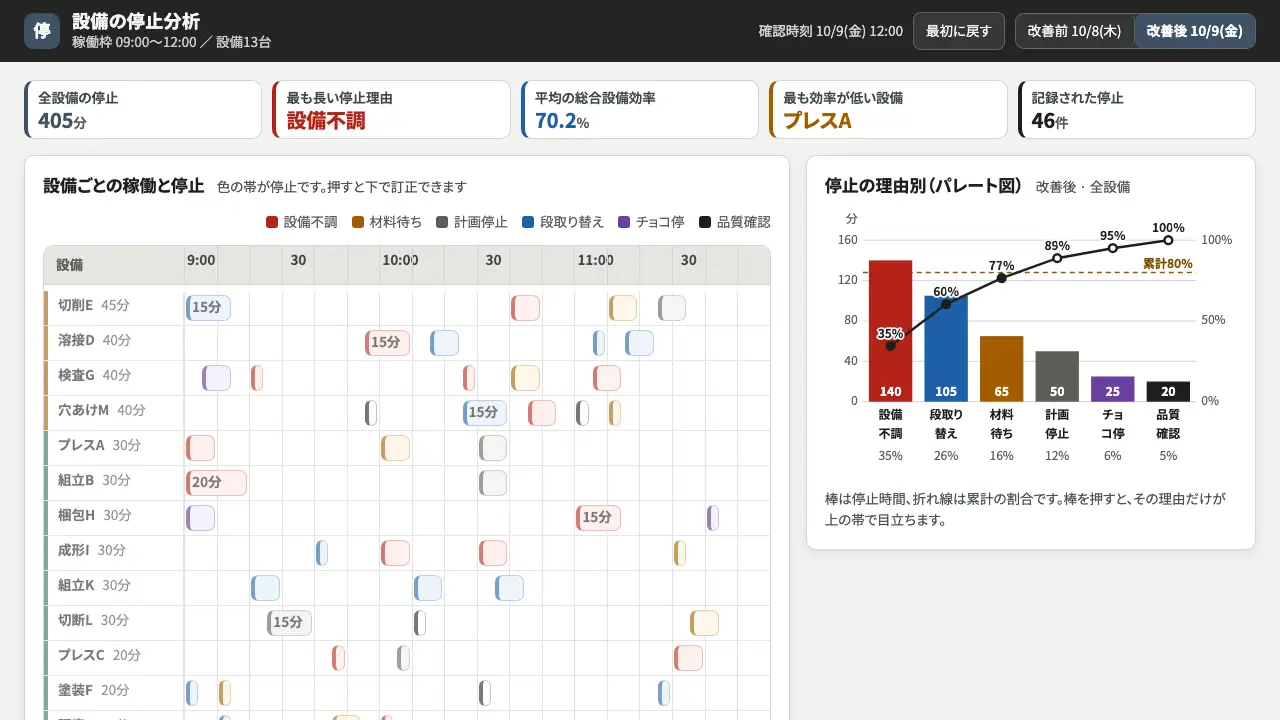Switch to 改善前 10/8(木) view
The height and width of the screenshot is (720, 1280).
[1075, 31]
